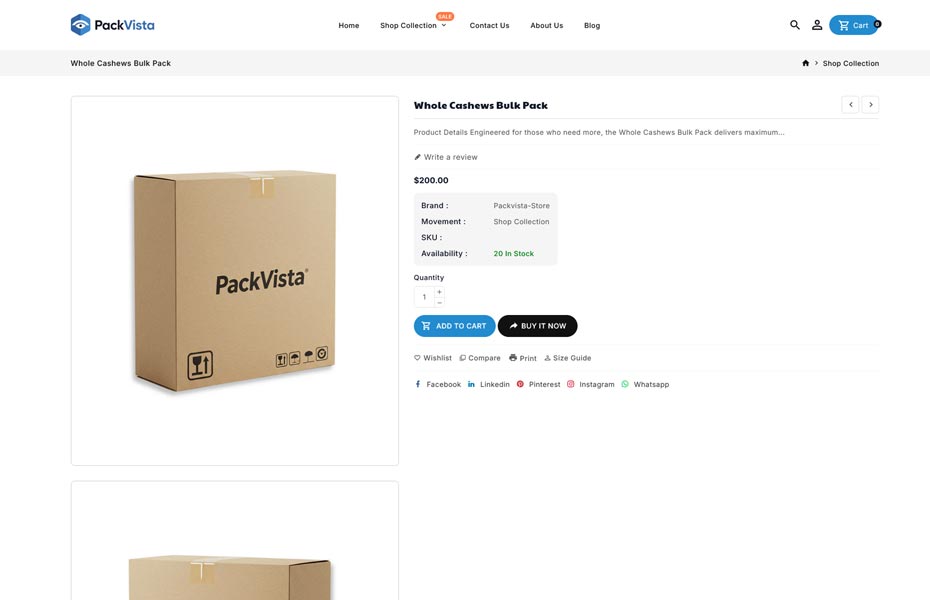This screenshot has width=930, height=600.
Task: Go to previous product arrow
Action: point(850,105)
